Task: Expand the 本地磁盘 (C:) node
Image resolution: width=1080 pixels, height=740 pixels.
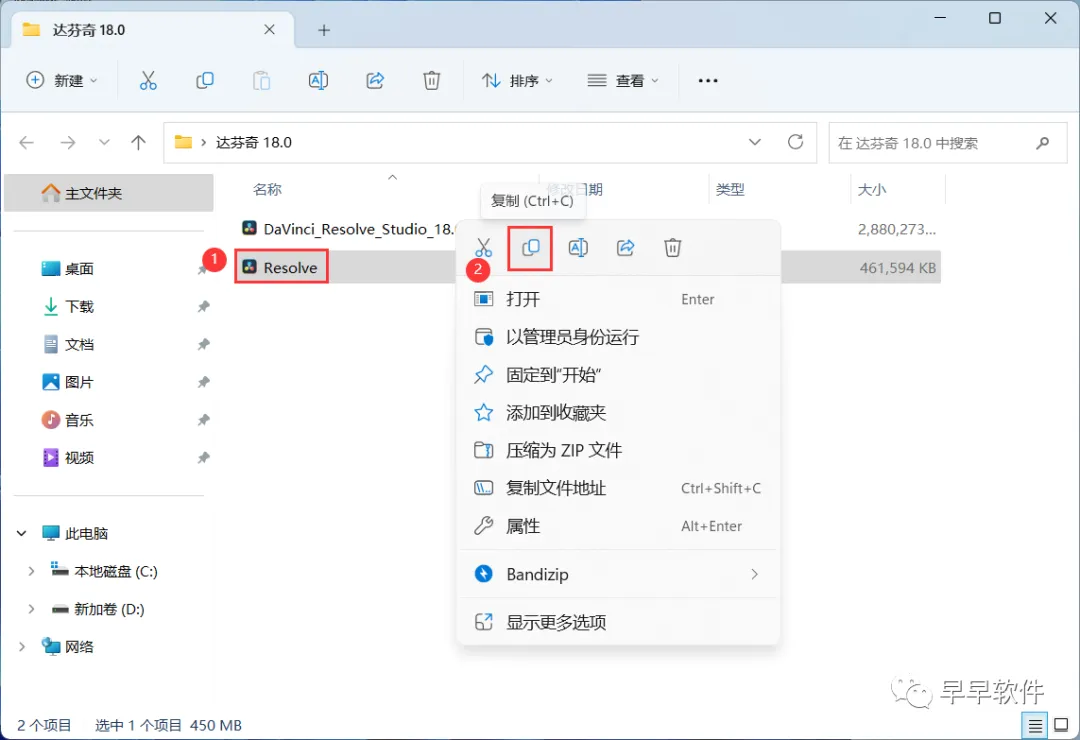Action: 31,571
